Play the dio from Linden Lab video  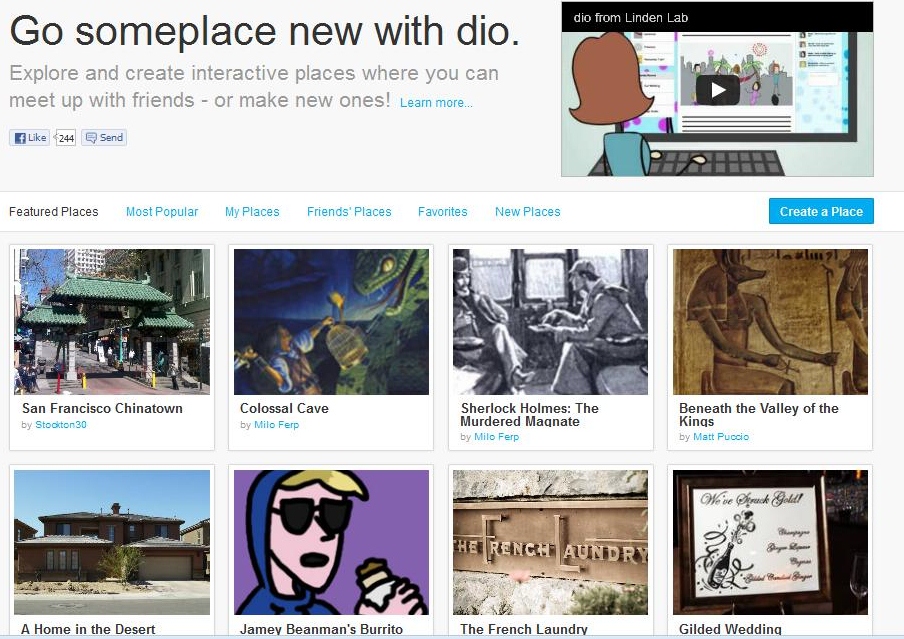pyautogui.click(x=717, y=90)
